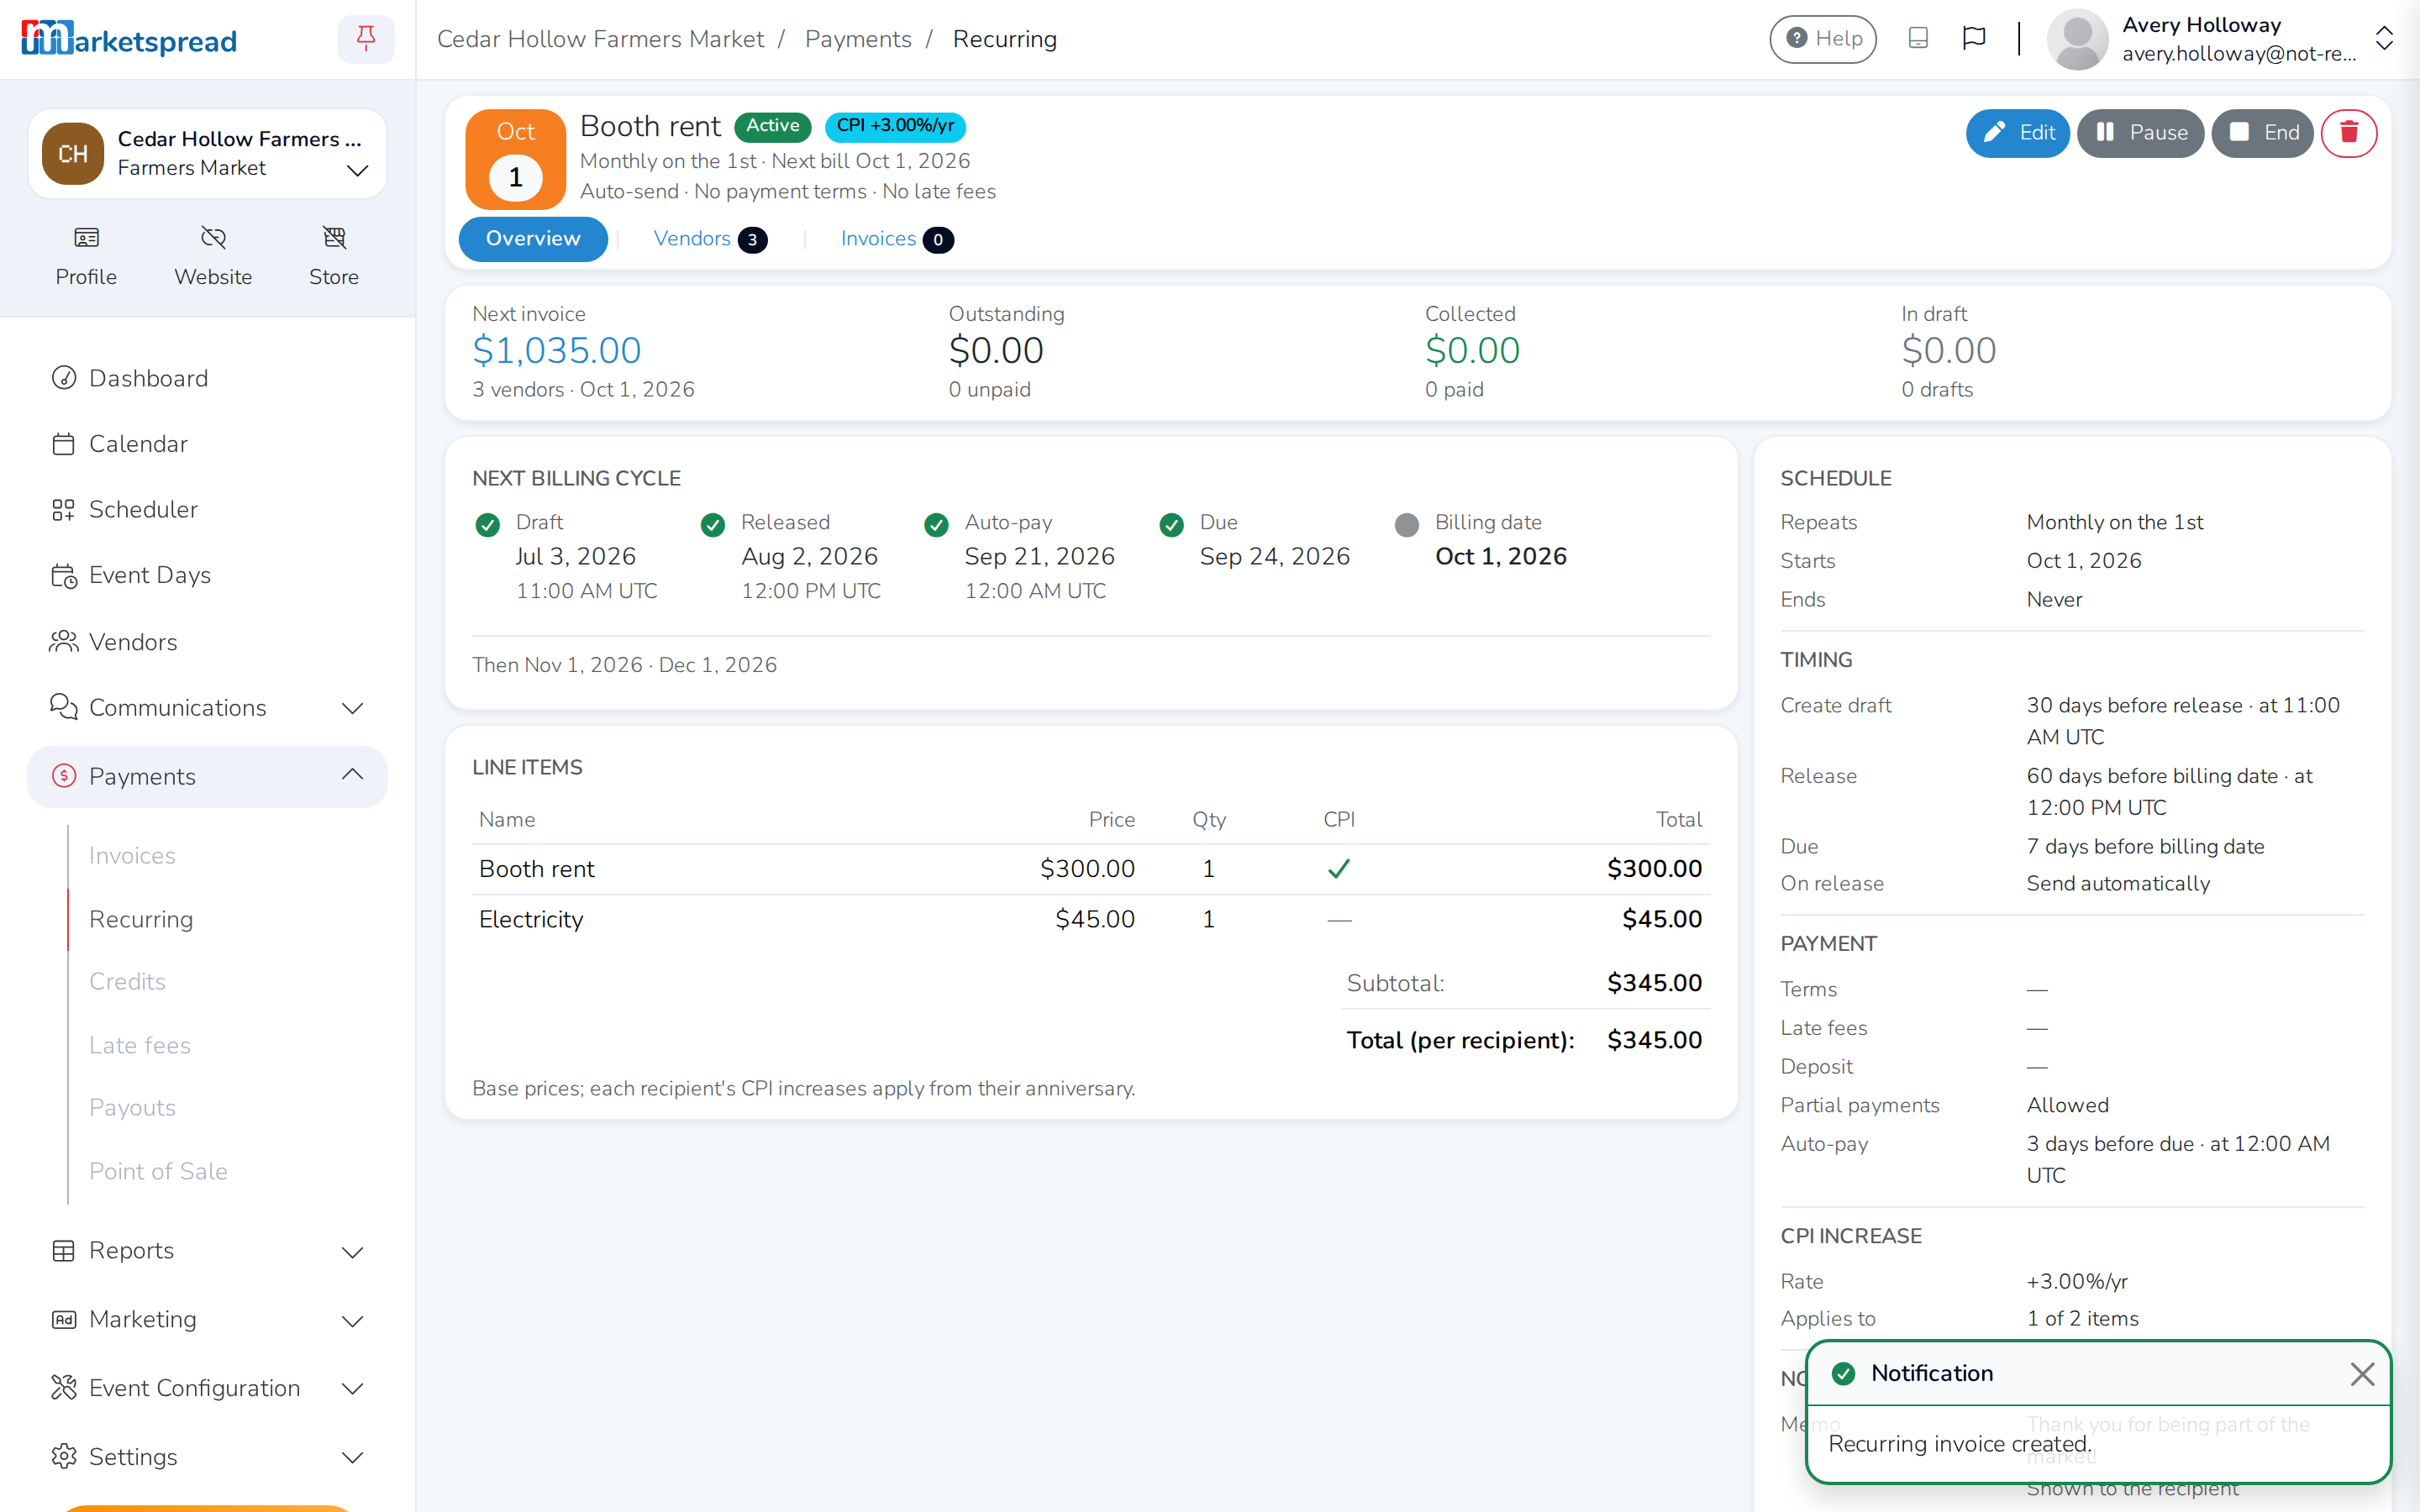
Task: Select the Credits submenu item
Action: coord(127,982)
